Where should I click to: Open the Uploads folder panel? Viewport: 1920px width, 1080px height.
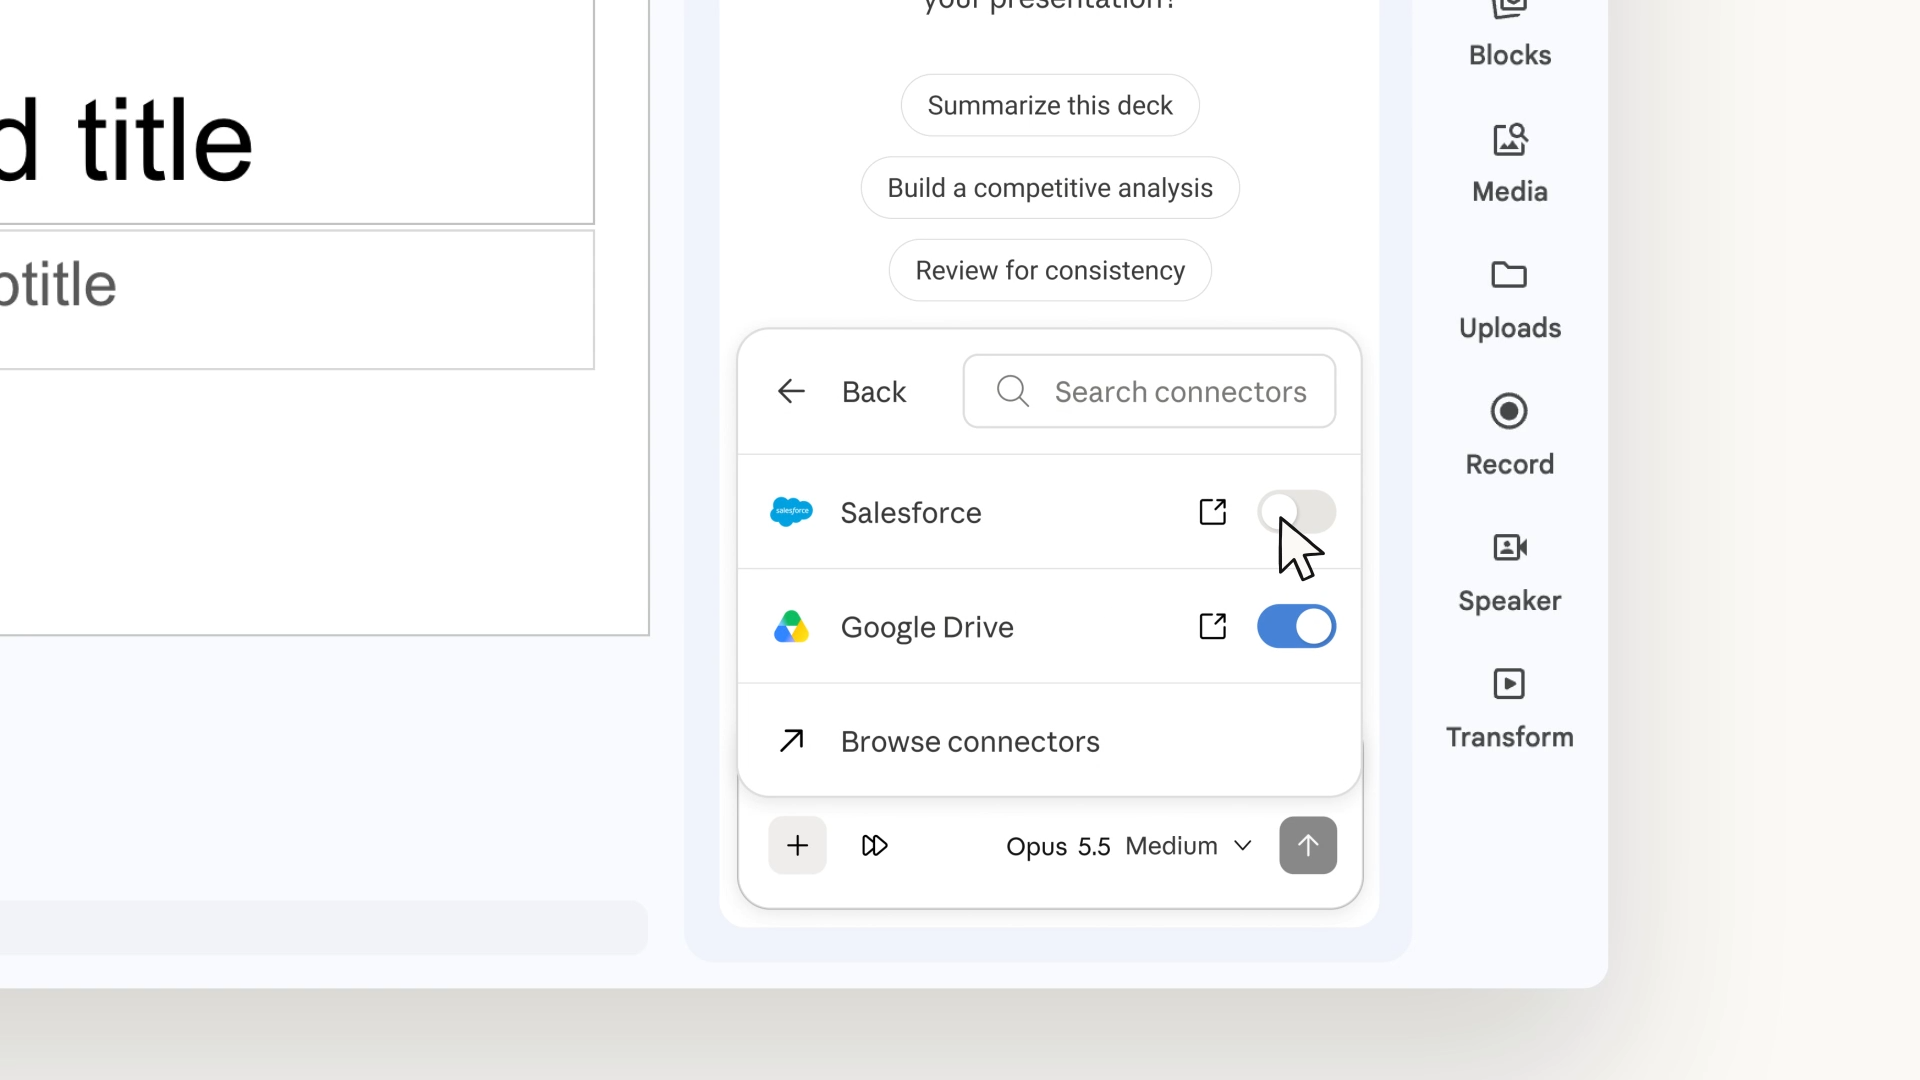pyautogui.click(x=1509, y=300)
